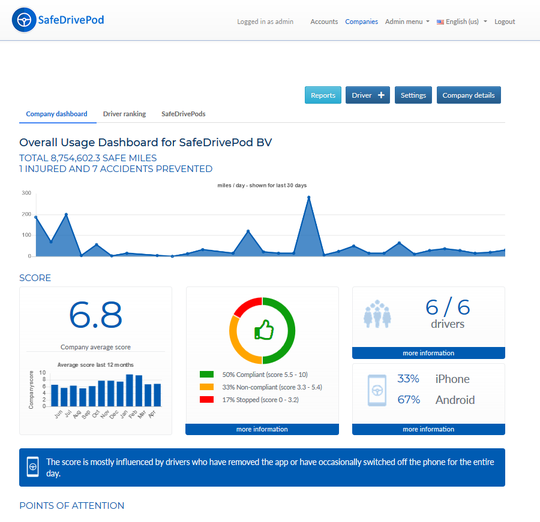Click '33% Non-compliant (score 3.3 - 5.4)' label
Image resolution: width=540 pixels, height=522 pixels.
point(272,387)
